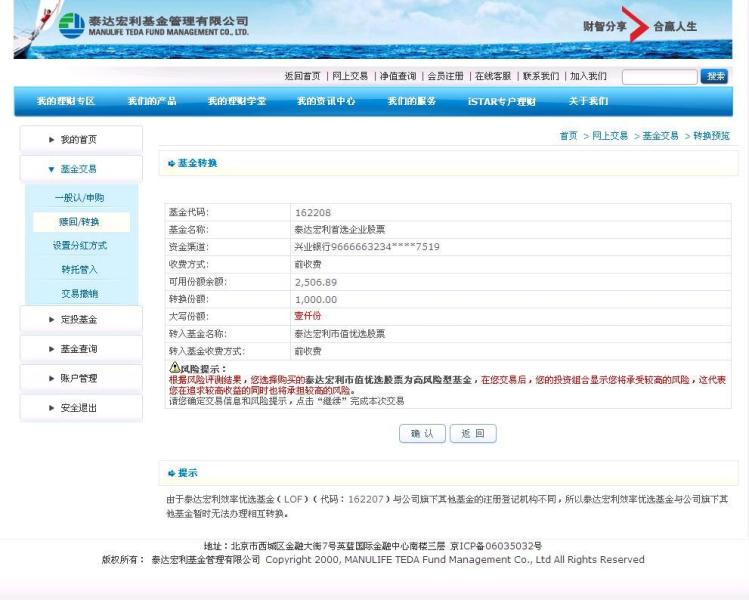Click the 联系我们 top link
749x600 pixels.
541,76
